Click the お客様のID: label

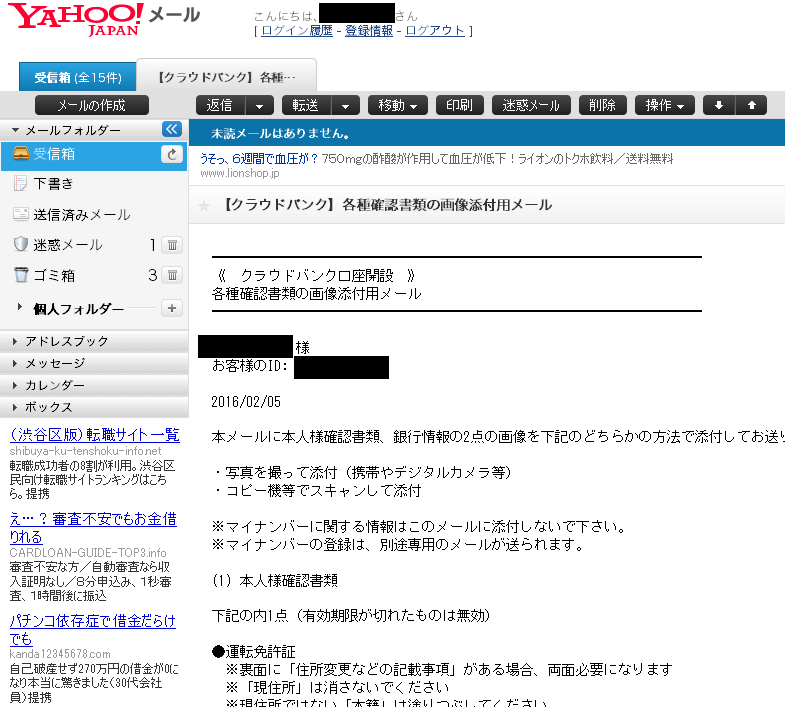[x=250, y=366]
